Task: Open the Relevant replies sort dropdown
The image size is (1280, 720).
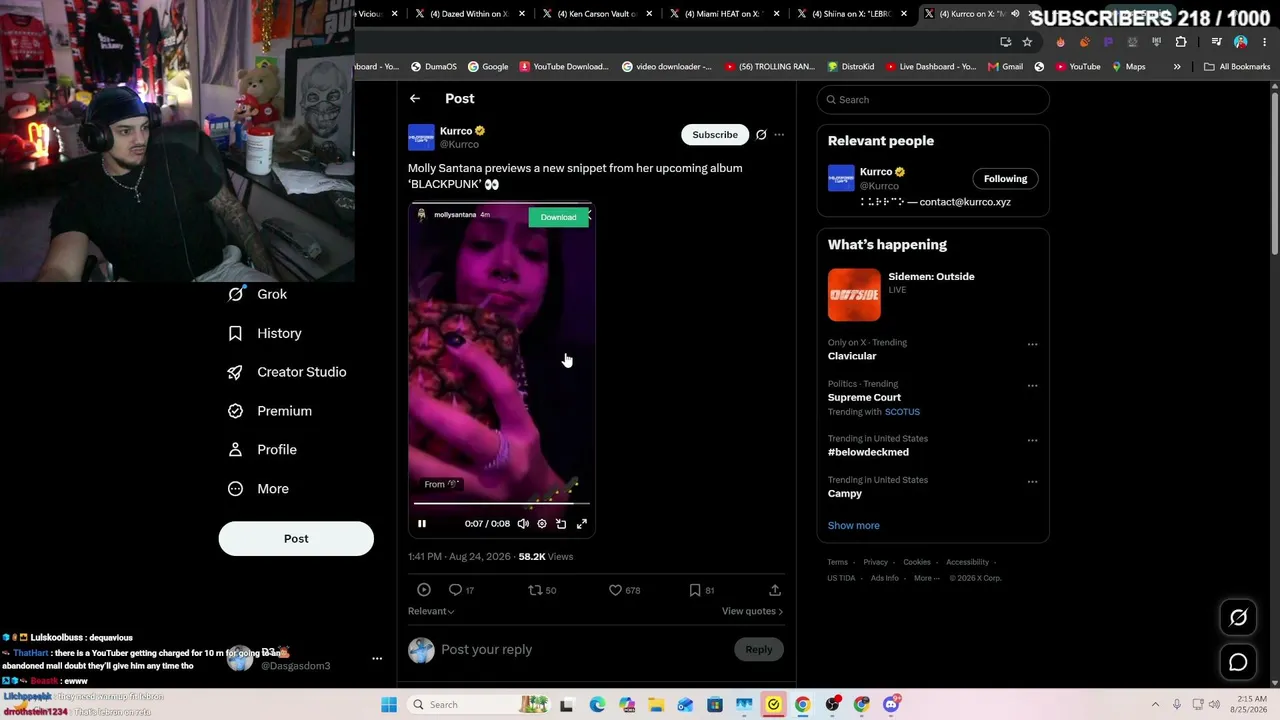Action: point(431,611)
